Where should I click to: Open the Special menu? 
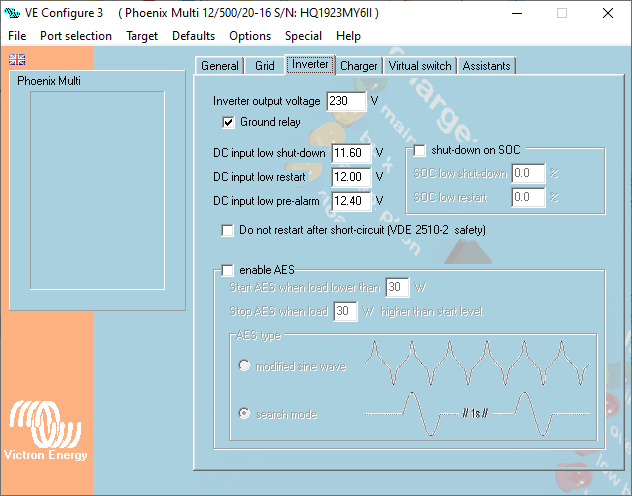point(303,36)
